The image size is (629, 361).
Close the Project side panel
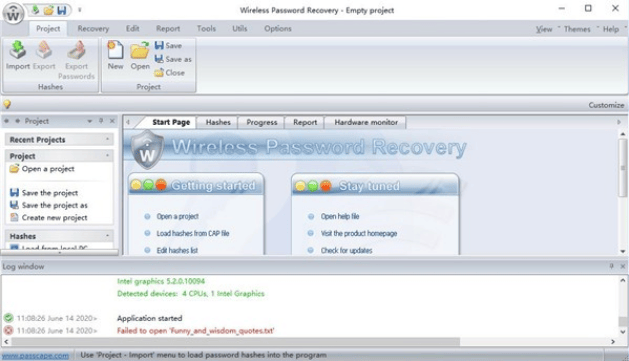coord(112,121)
